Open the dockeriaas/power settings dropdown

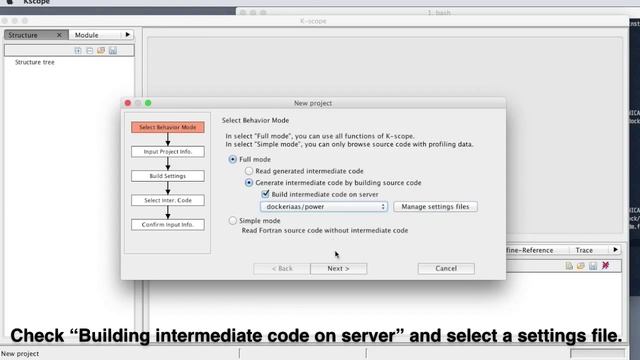324,207
